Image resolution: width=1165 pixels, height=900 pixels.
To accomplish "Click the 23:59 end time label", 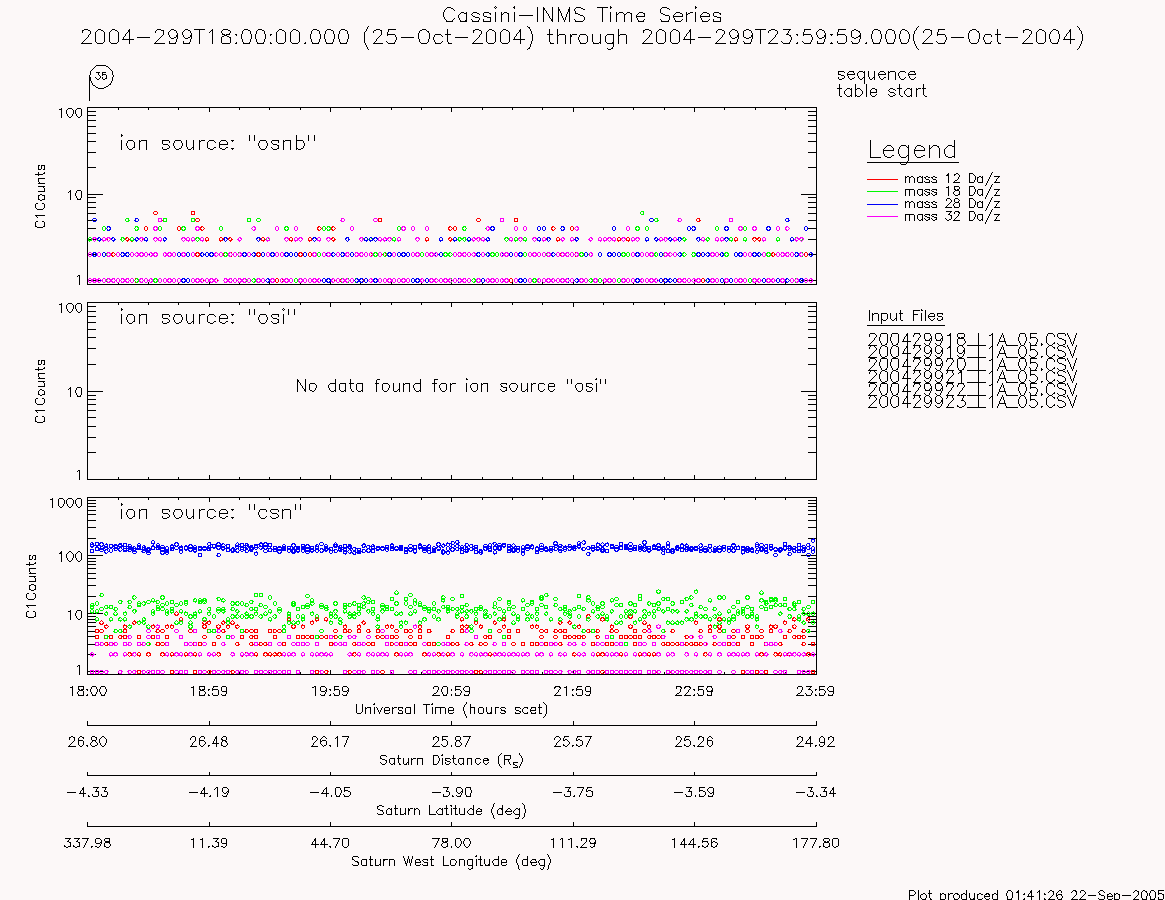I will click(815, 691).
